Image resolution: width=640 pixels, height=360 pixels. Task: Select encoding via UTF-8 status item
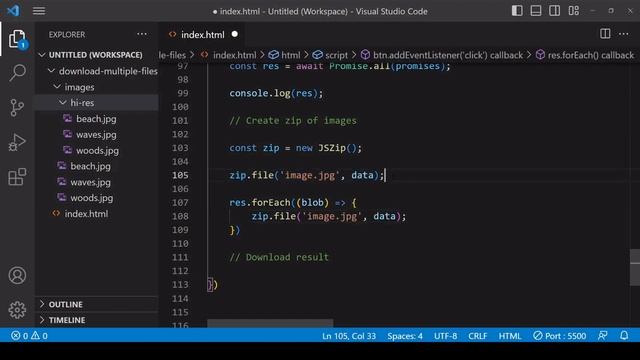(445, 336)
